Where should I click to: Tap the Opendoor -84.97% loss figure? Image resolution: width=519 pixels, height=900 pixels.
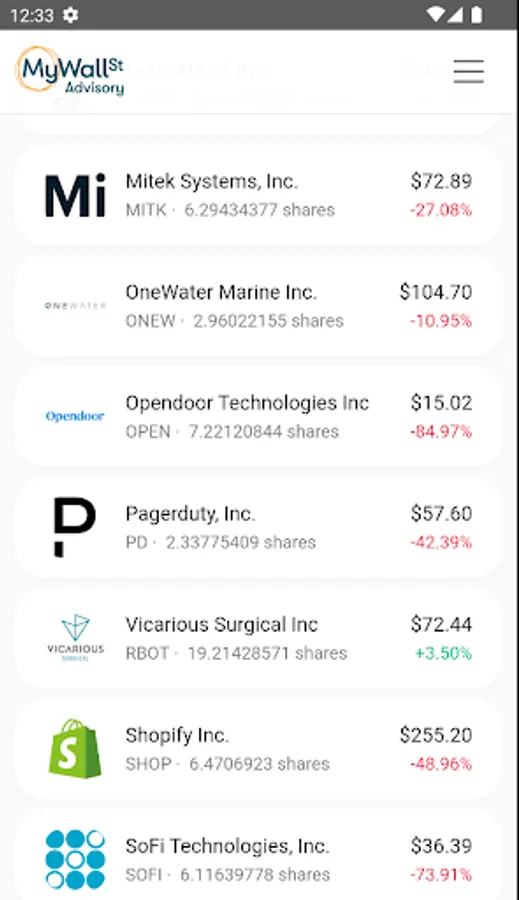click(441, 432)
